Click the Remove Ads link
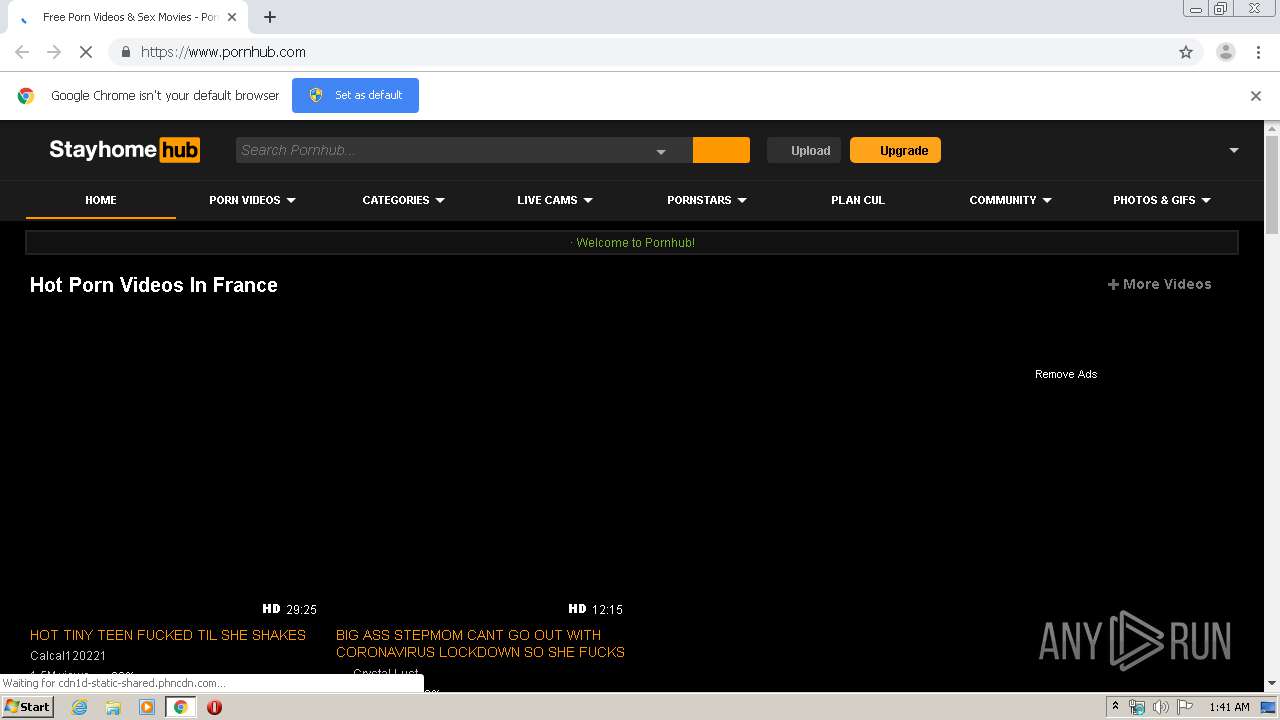 pos(1066,374)
